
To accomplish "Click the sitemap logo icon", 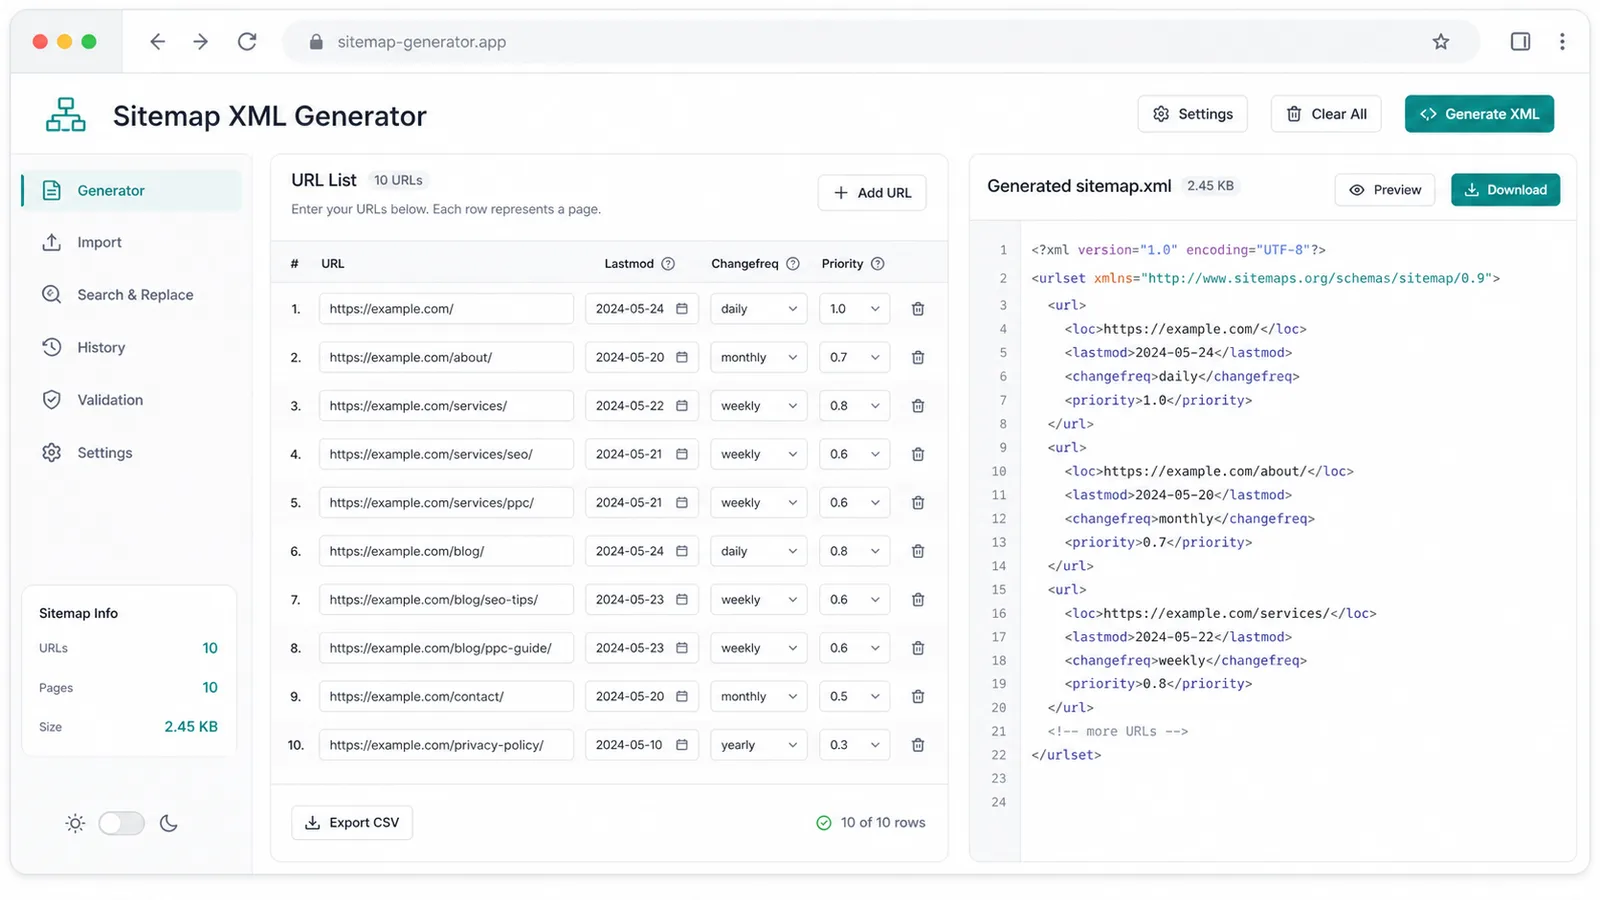I will coord(66,115).
